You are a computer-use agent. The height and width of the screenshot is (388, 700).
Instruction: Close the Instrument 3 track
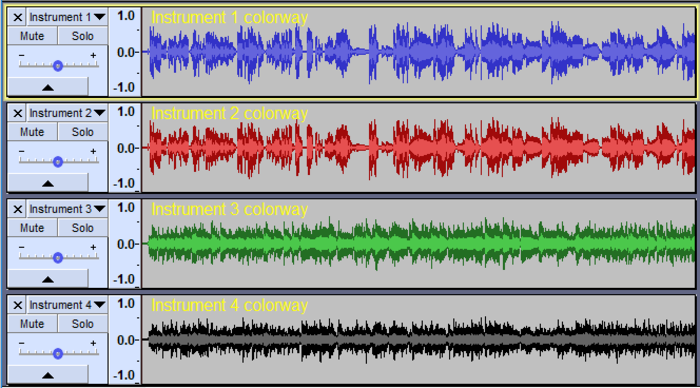click(17, 209)
